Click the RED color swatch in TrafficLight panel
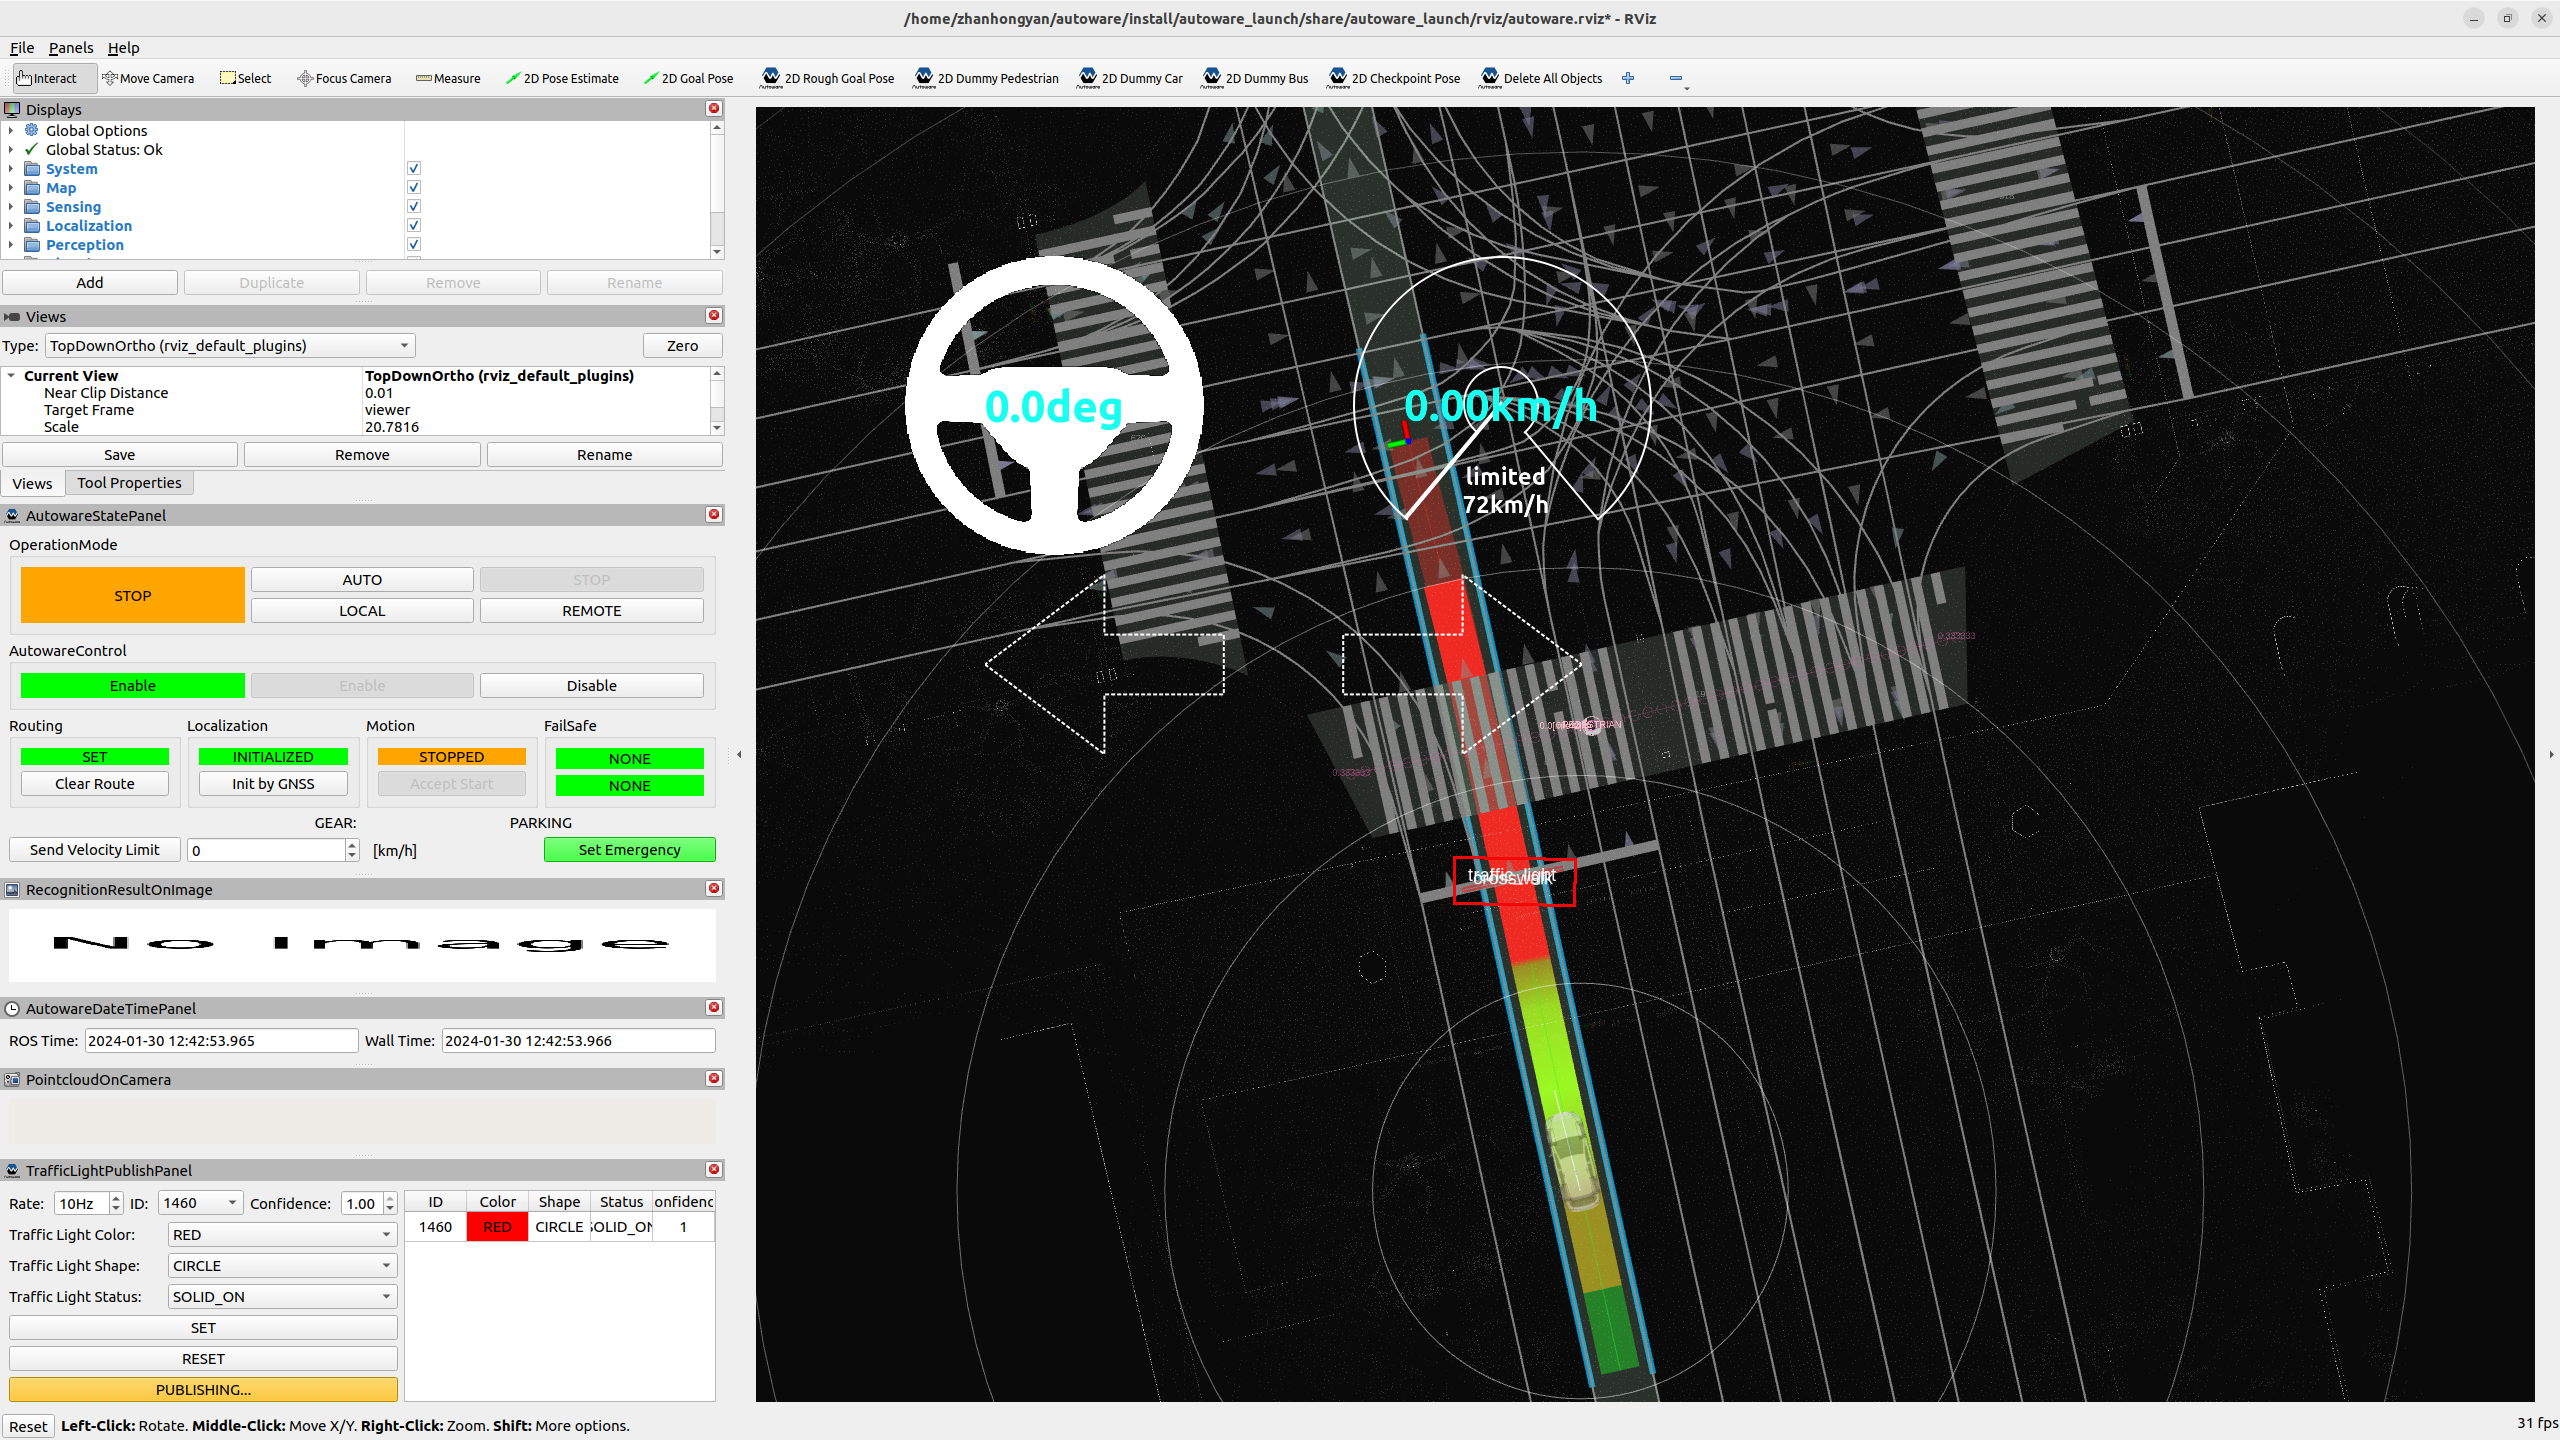 (496, 1225)
